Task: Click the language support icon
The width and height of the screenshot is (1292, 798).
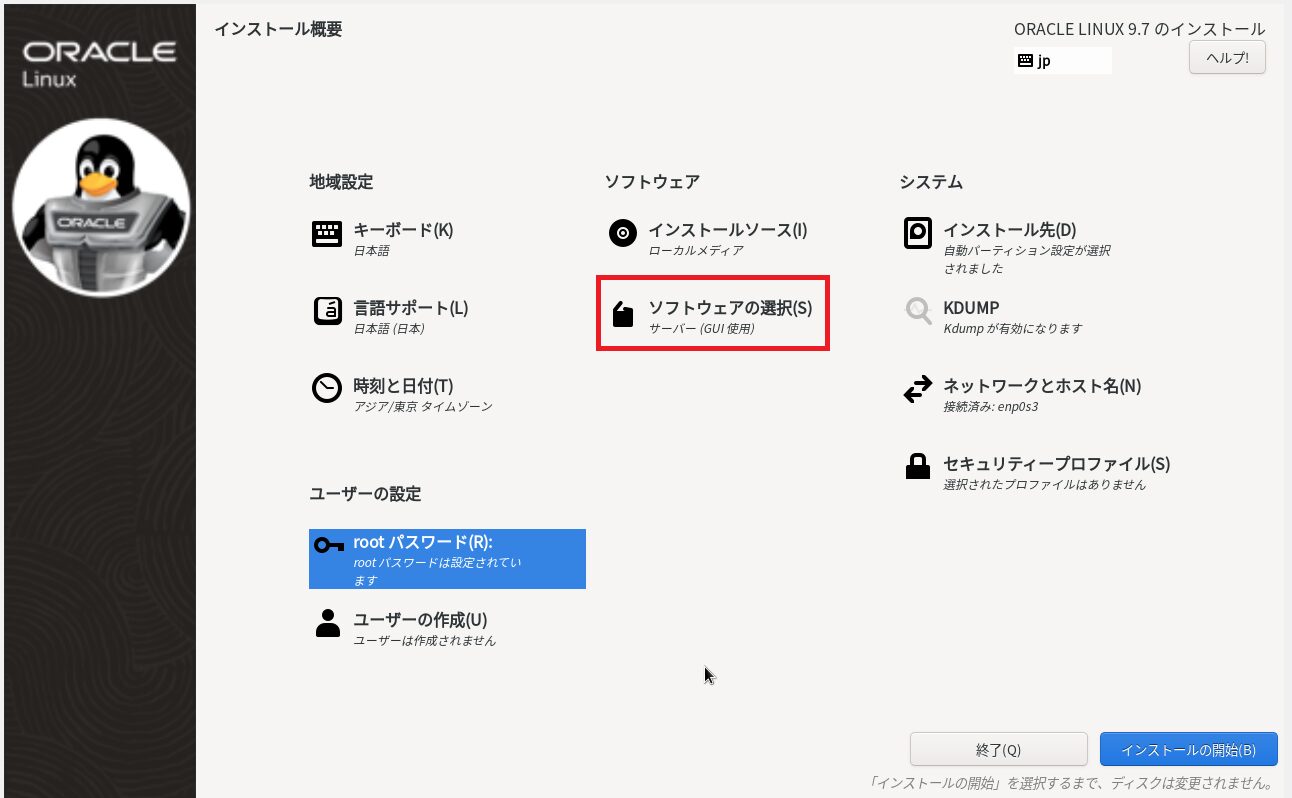Action: 327,312
